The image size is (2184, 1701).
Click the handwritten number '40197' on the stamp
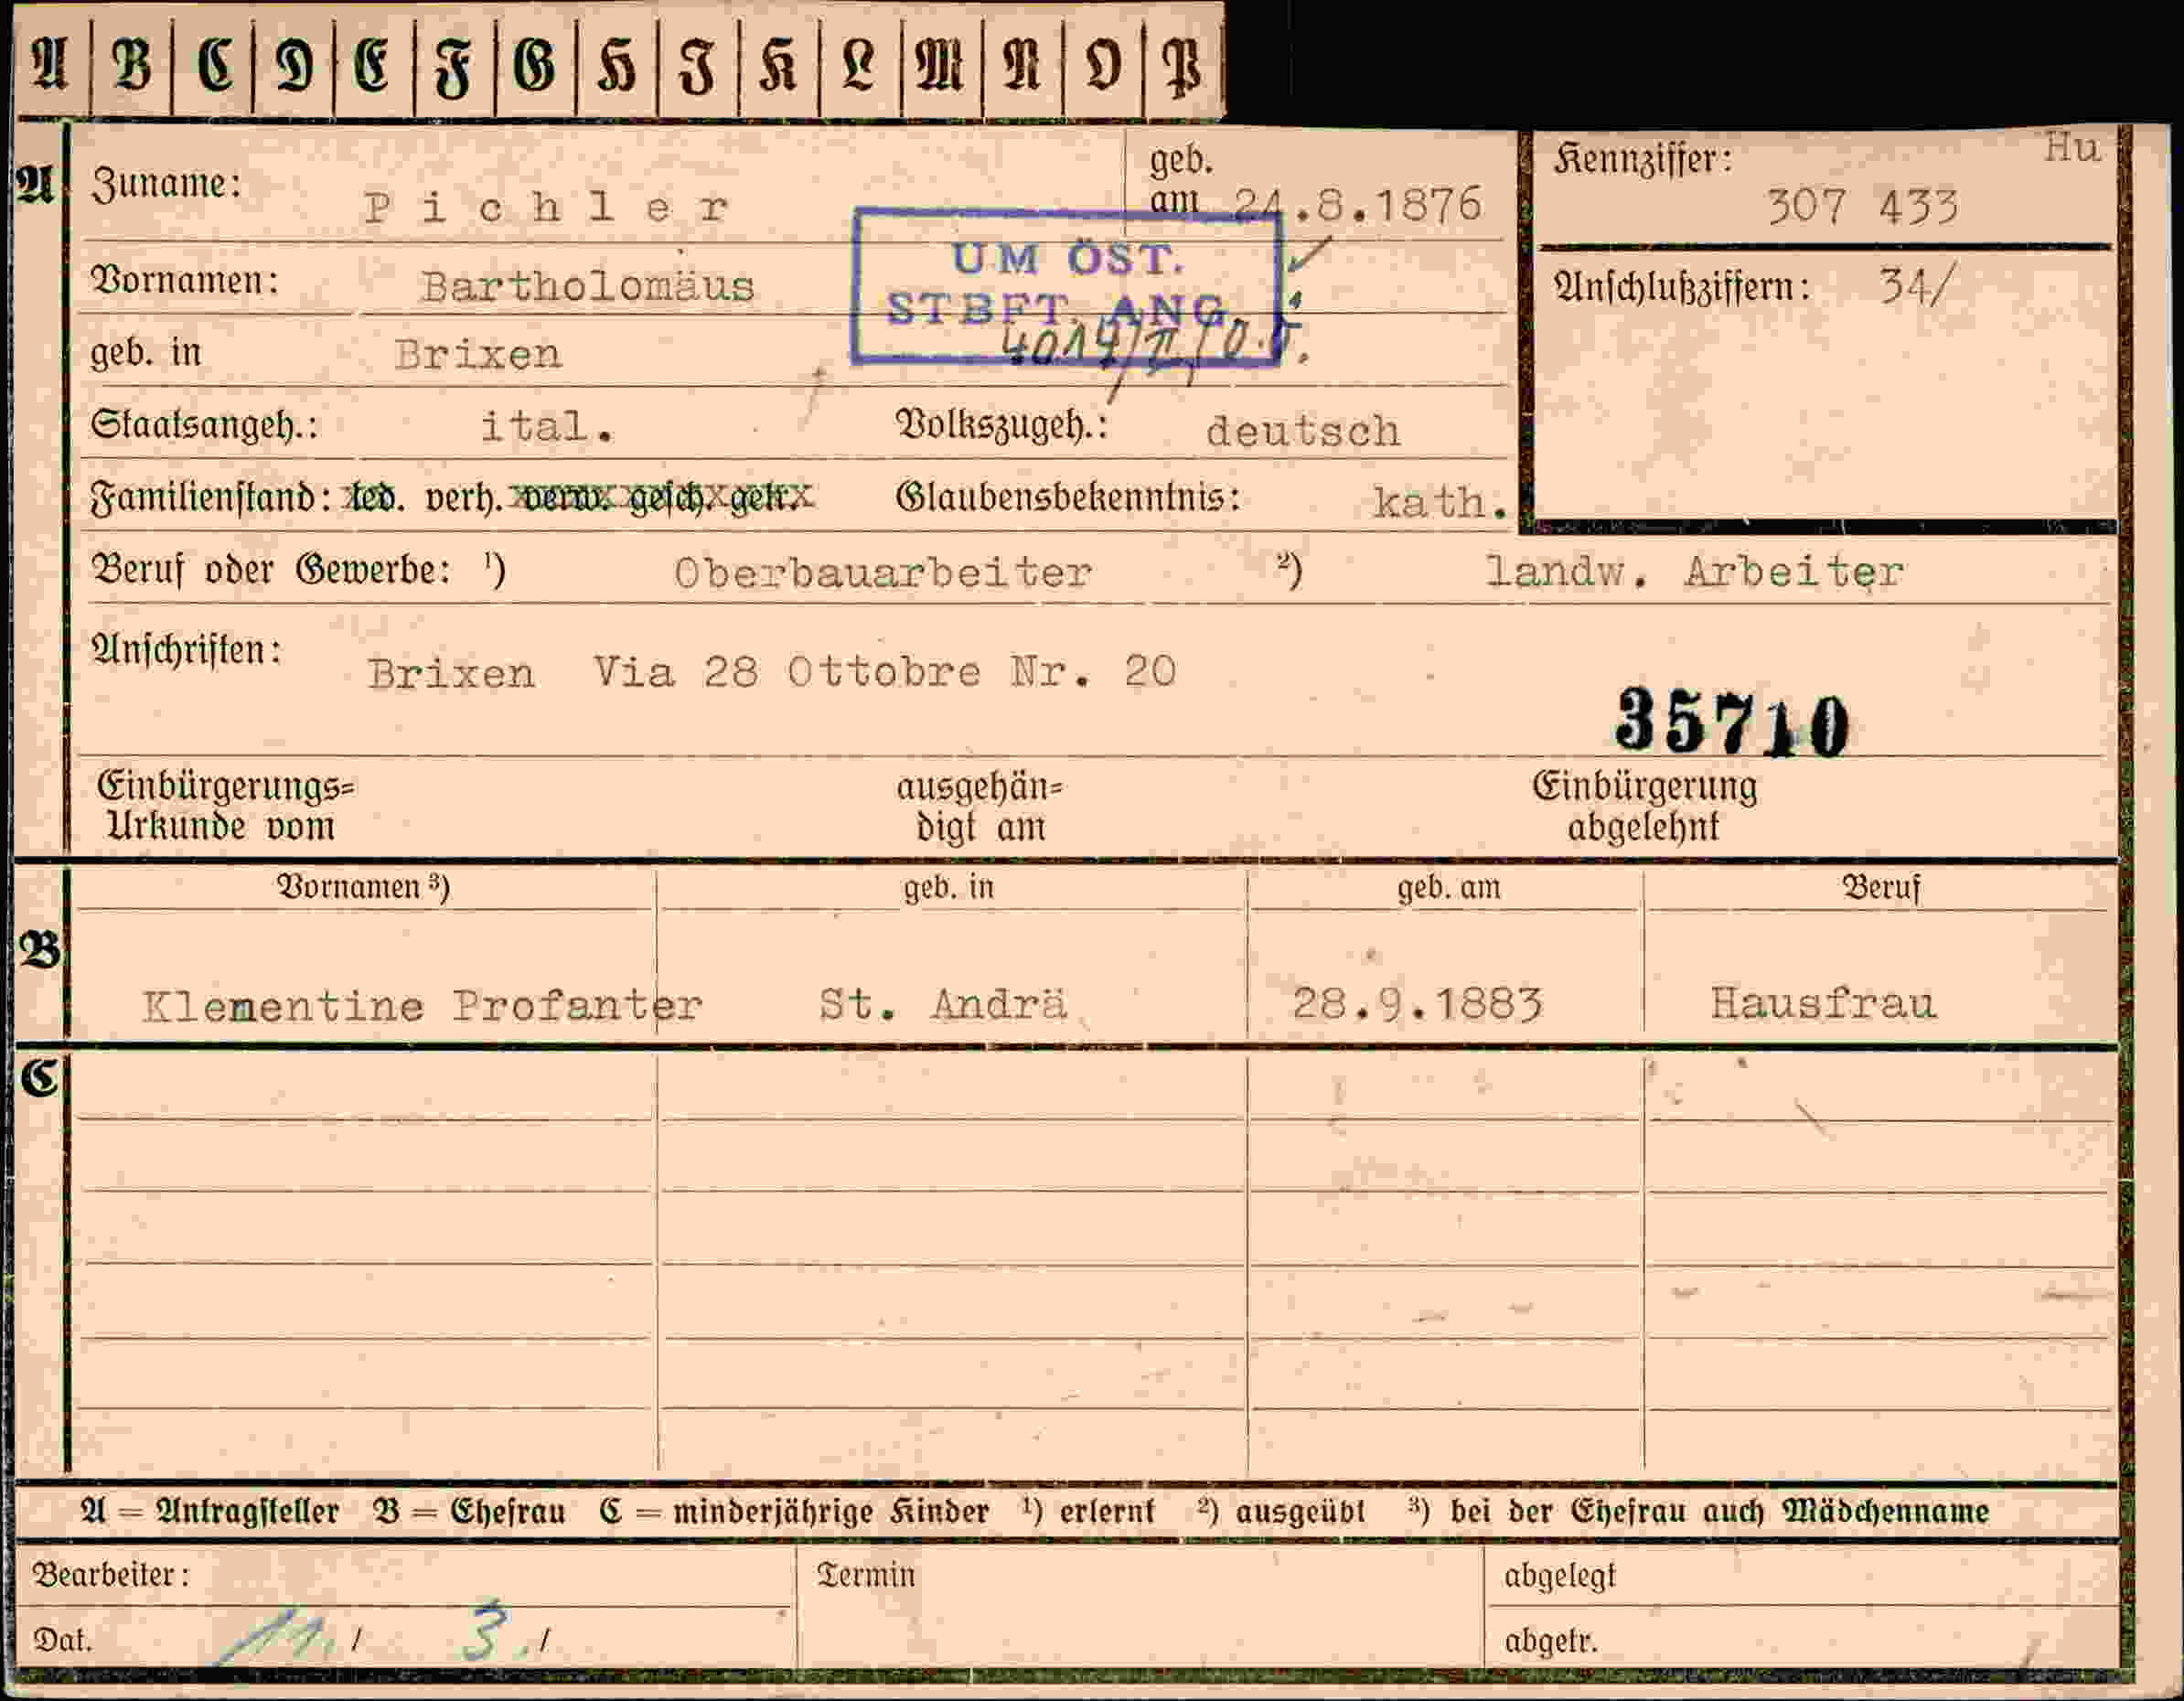[1062, 345]
